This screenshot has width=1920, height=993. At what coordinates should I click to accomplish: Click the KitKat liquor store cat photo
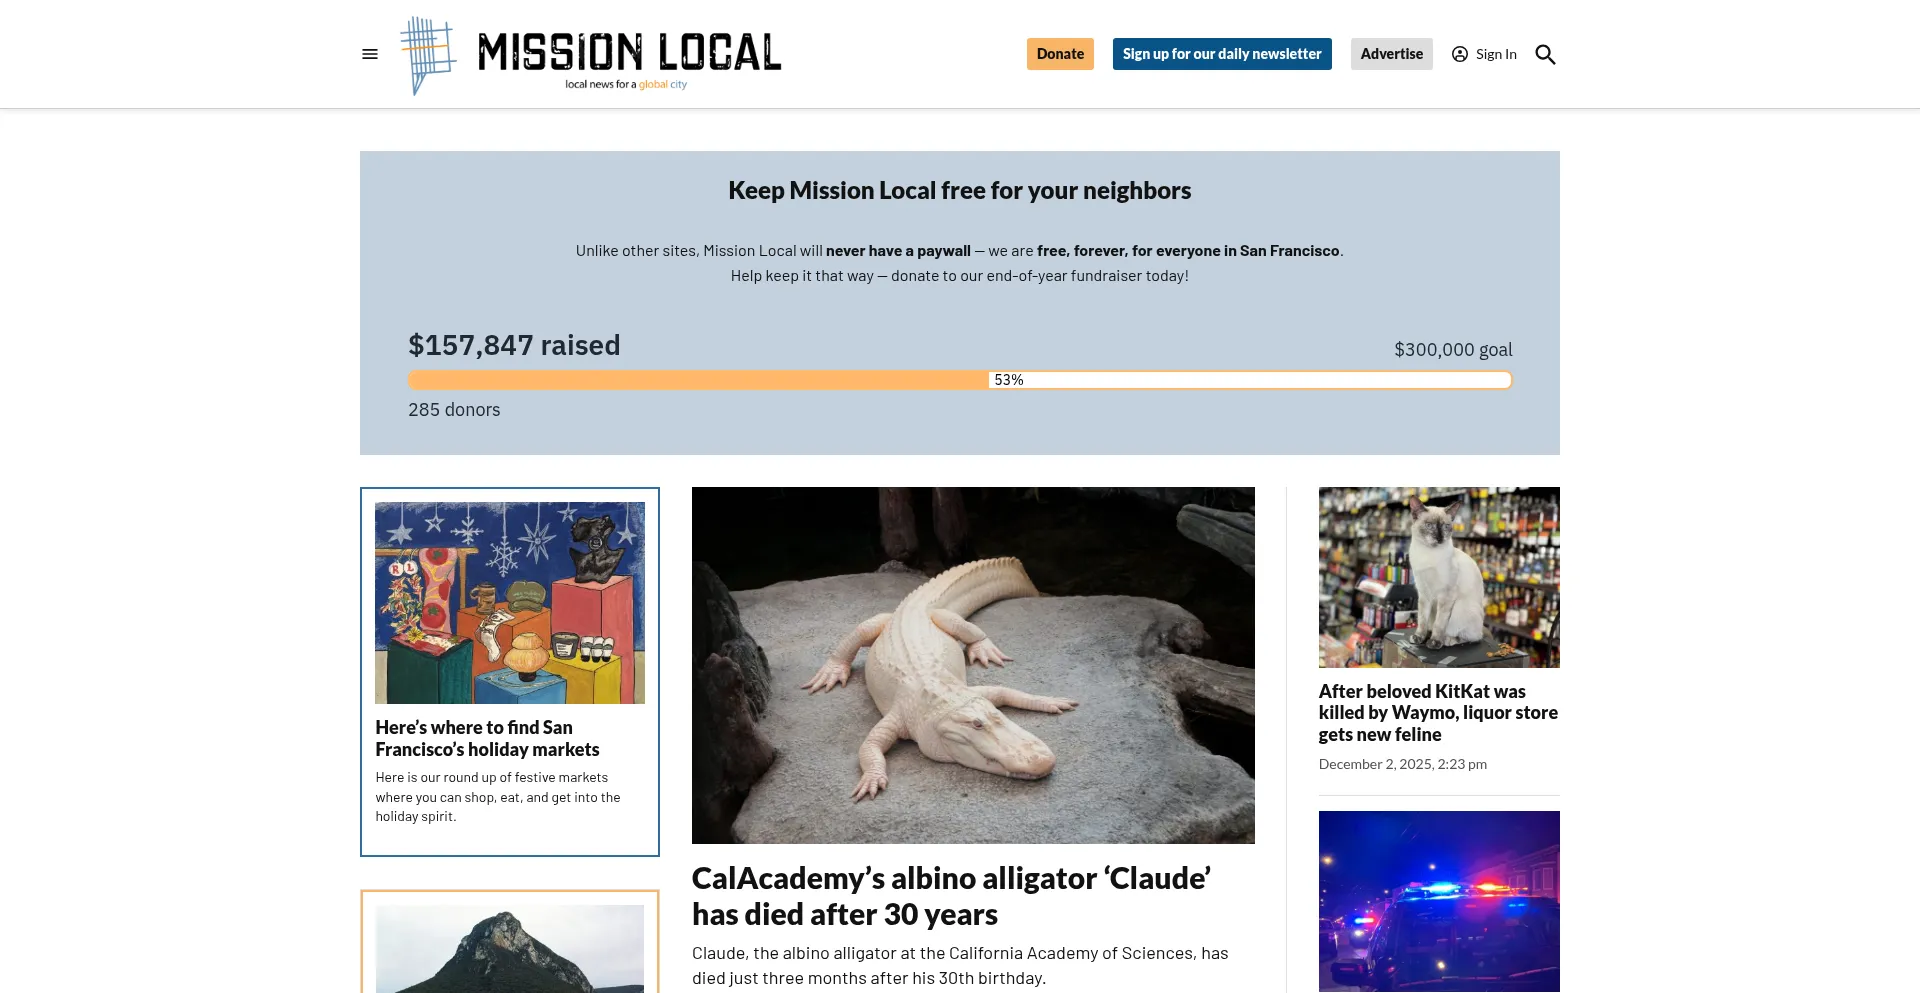(x=1439, y=577)
